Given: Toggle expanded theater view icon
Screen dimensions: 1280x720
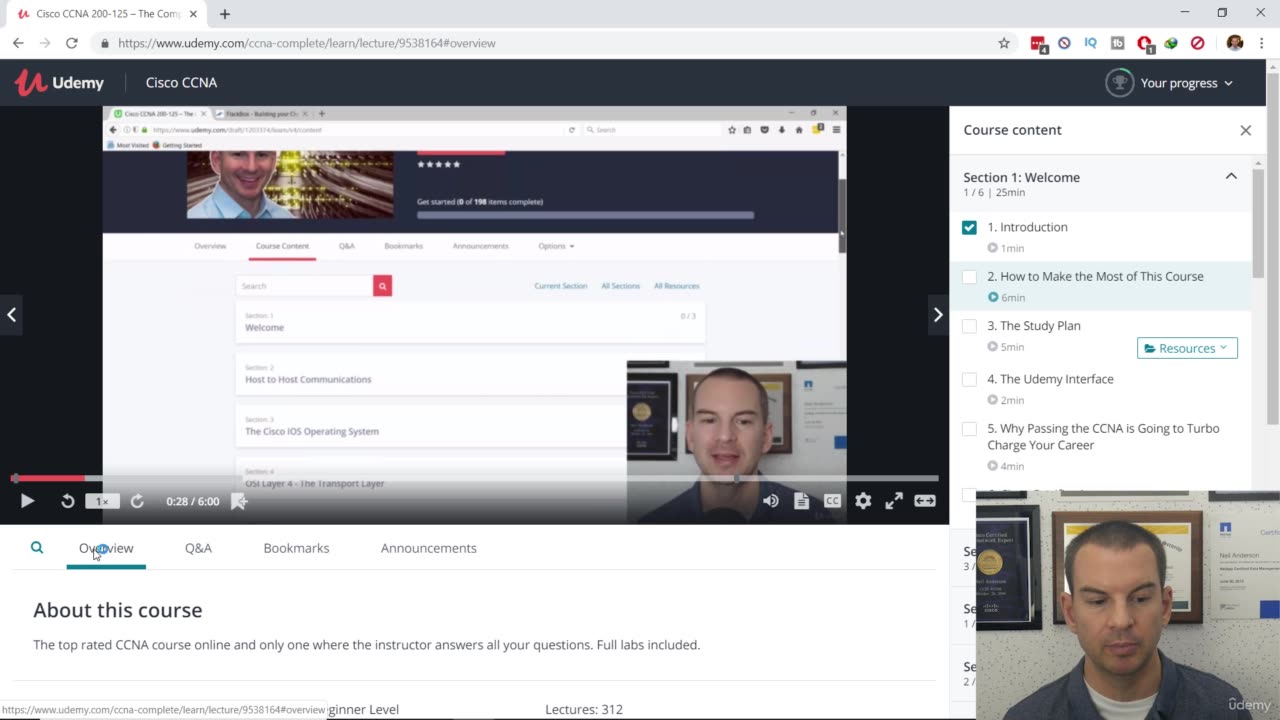Looking at the screenshot, I should click(925, 501).
